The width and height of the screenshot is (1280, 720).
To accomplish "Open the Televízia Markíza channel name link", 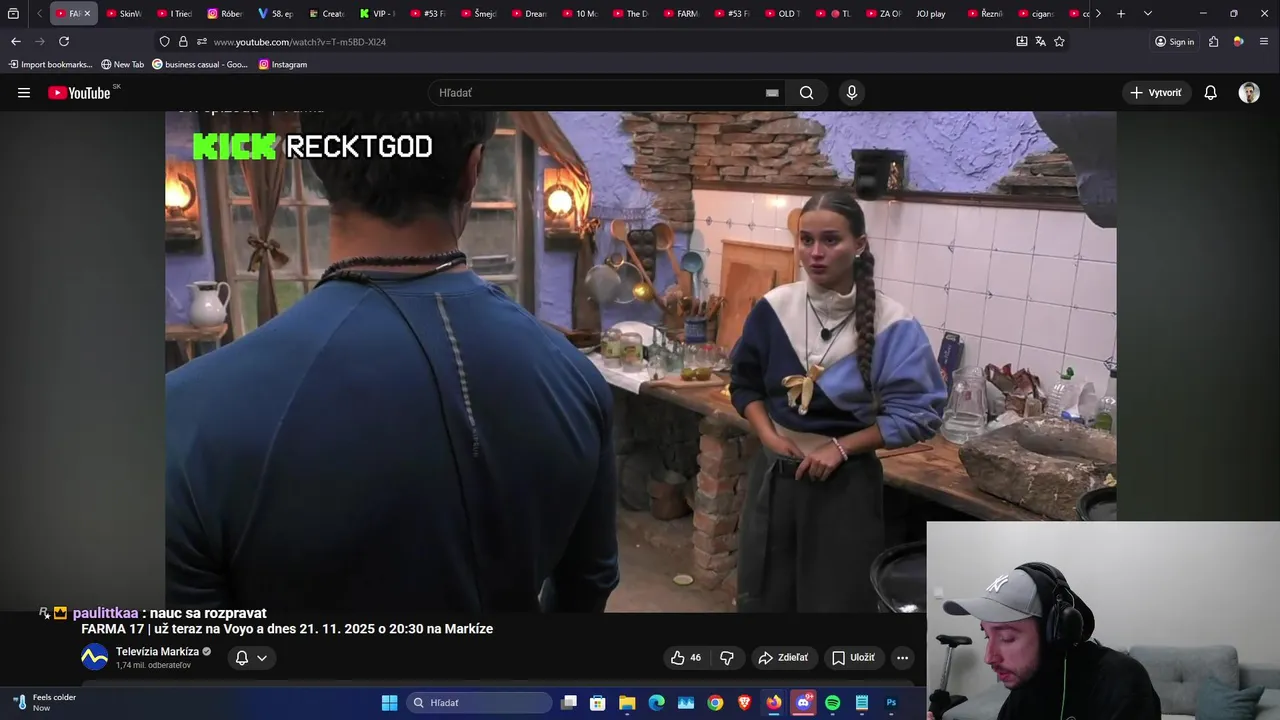I will coord(157,651).
